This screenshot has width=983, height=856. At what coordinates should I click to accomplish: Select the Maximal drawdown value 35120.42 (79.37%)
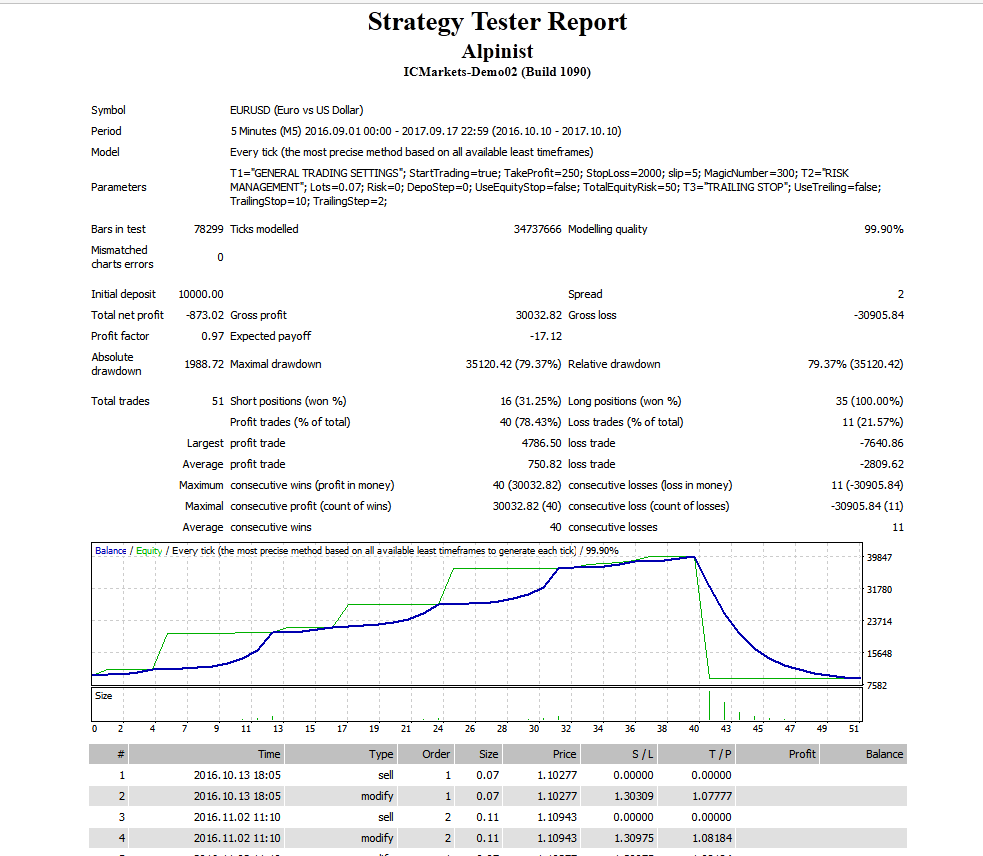513,364
